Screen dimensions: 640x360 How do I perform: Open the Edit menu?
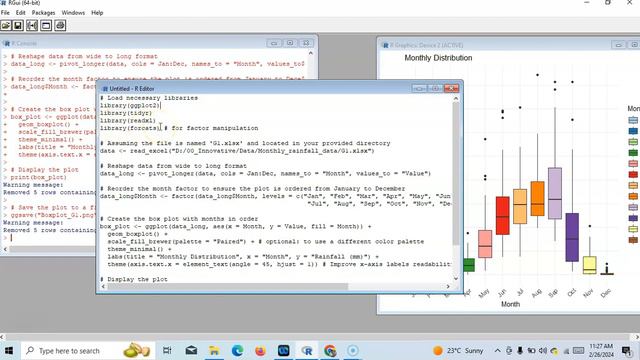point(20,13)
